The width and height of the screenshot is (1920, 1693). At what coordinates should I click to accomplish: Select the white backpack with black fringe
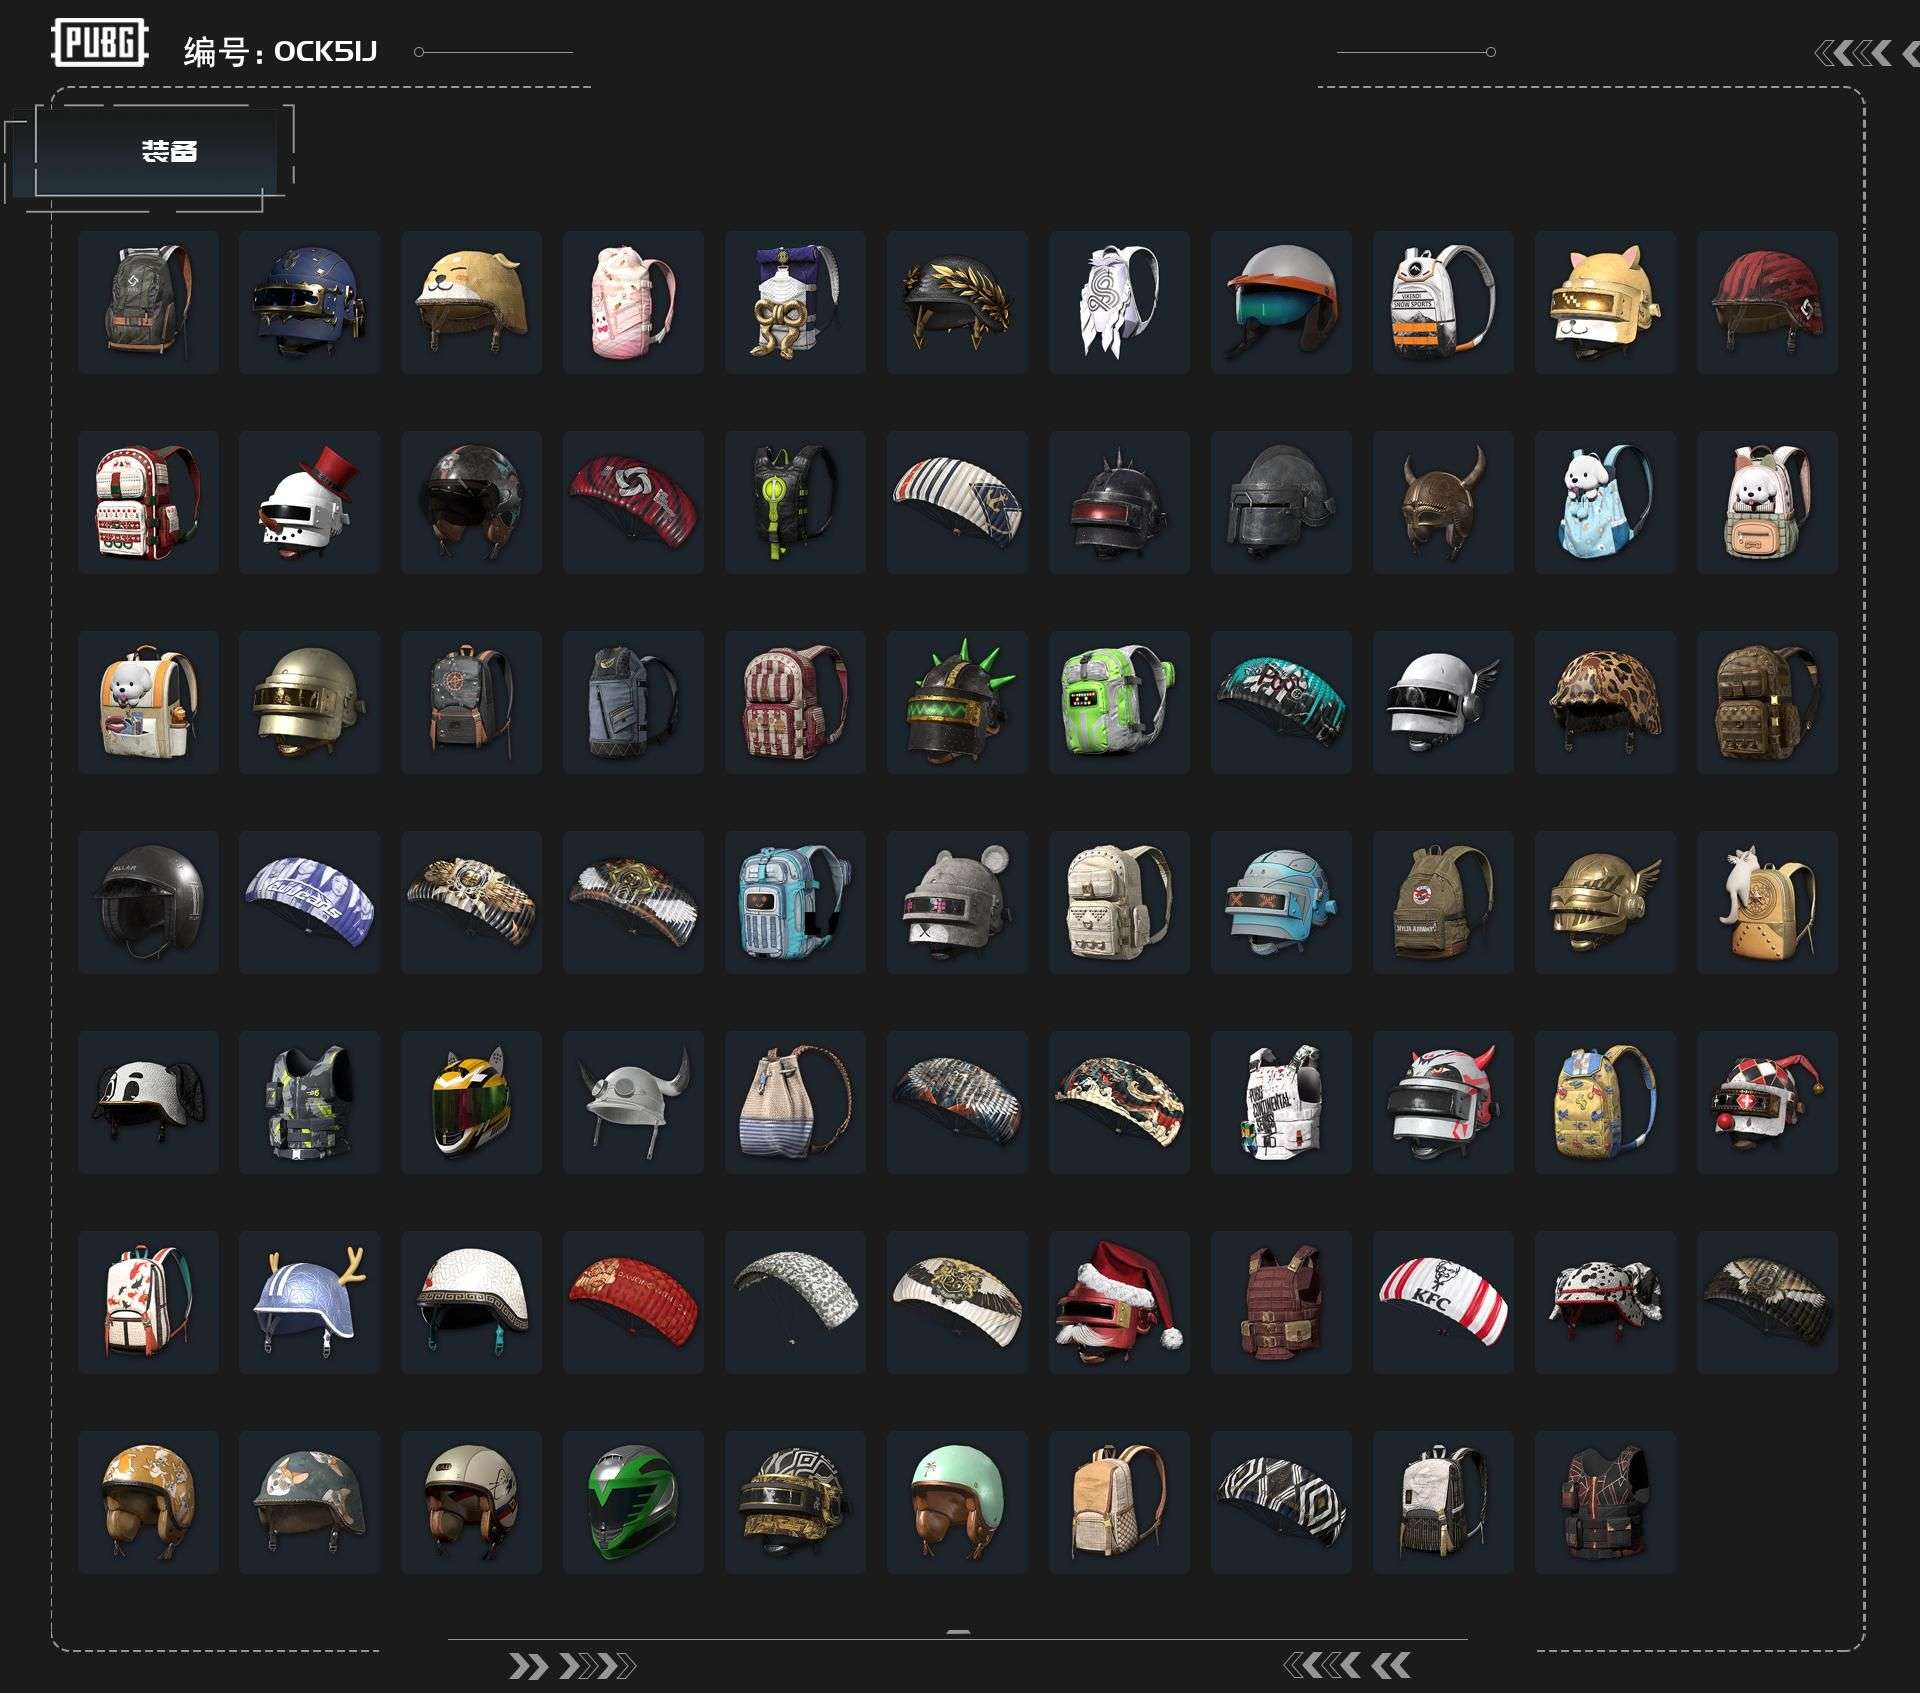pos(1444,1502)
